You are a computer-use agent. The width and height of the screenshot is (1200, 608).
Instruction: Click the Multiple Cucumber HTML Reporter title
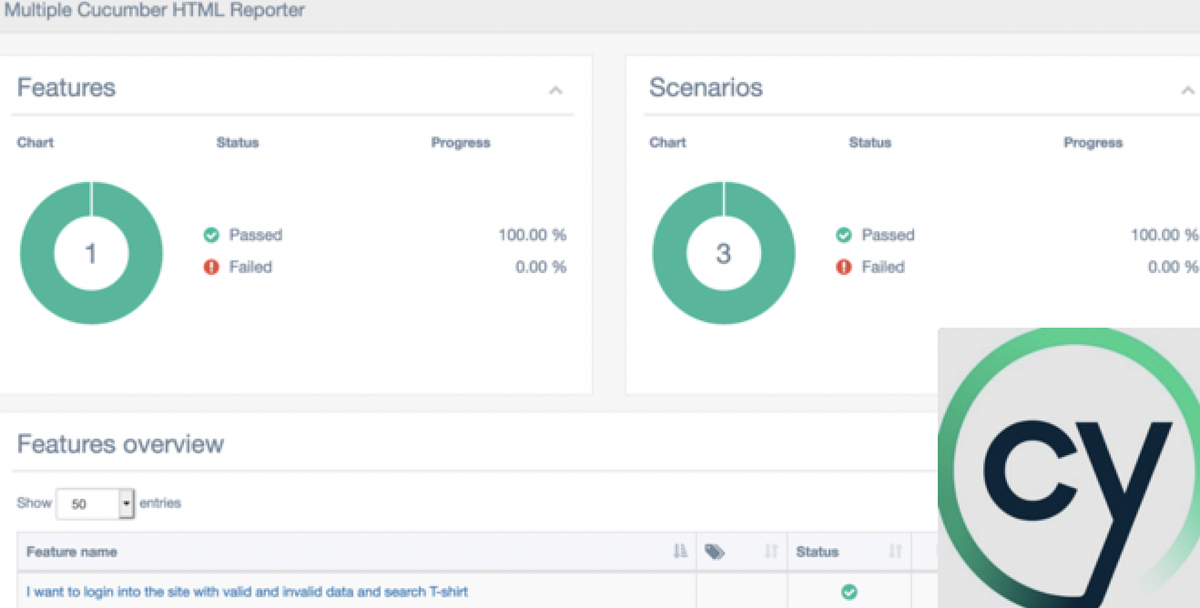coord(156,11)
